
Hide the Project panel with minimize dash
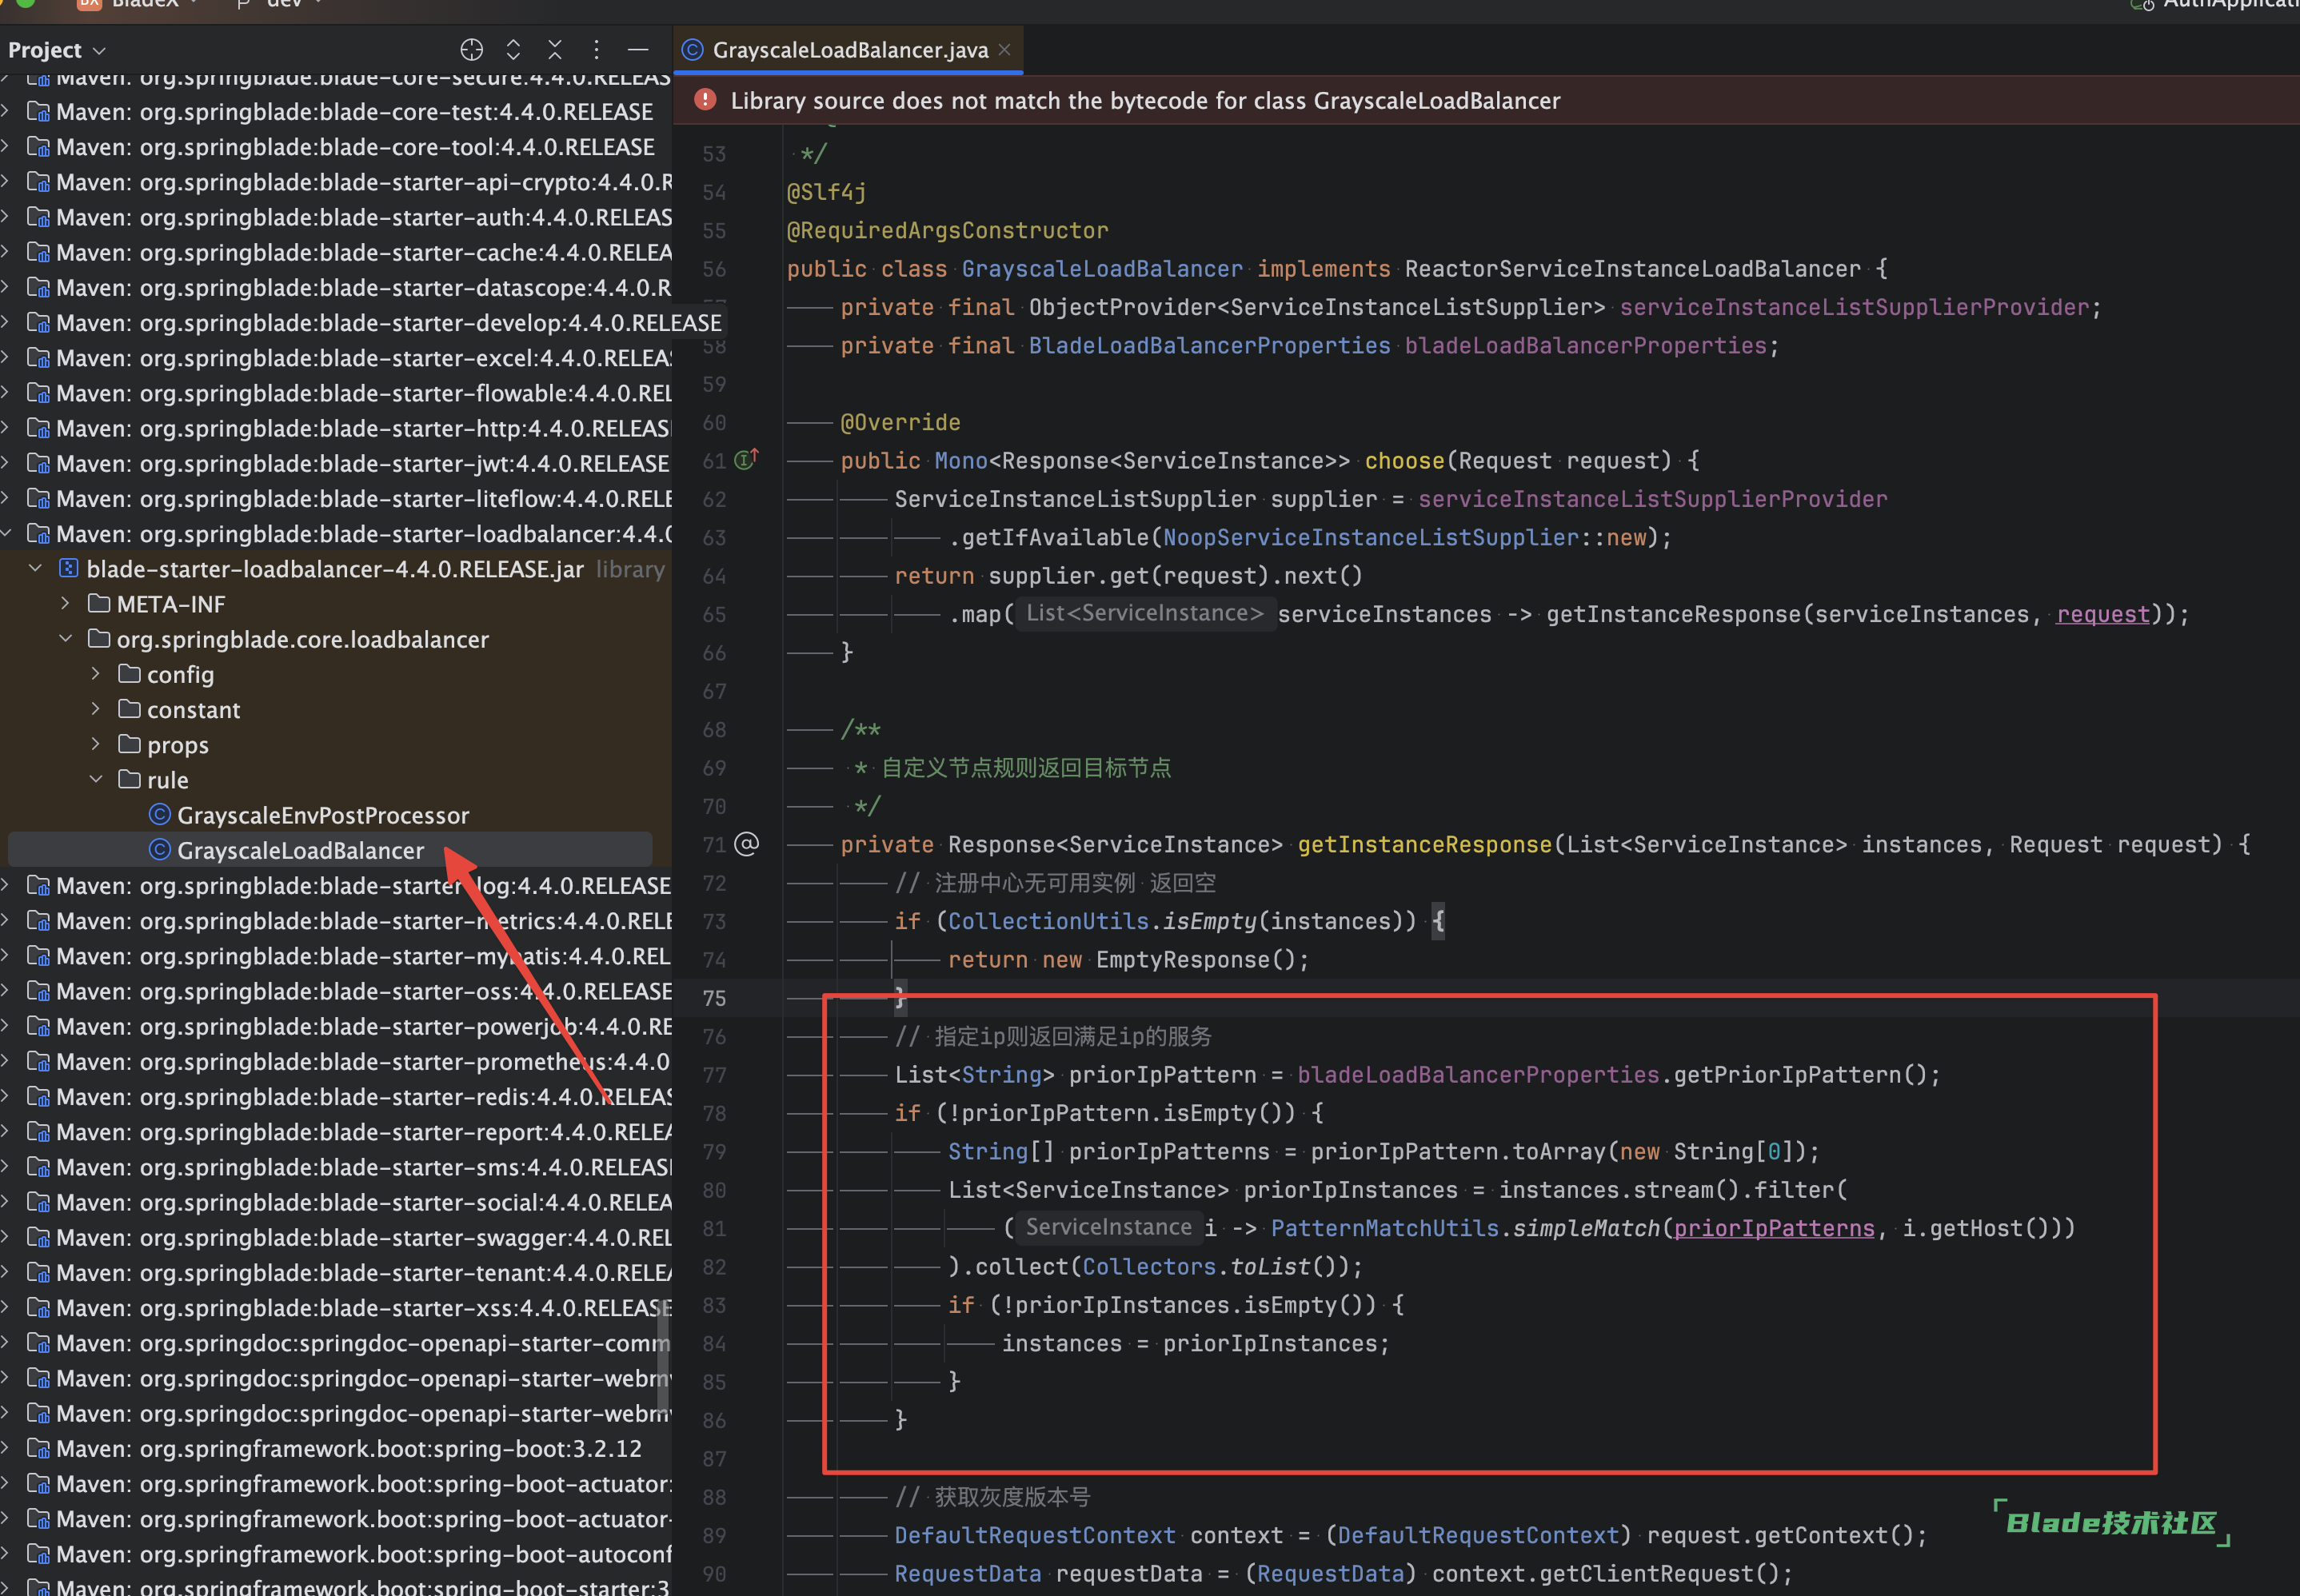point(638,49)
